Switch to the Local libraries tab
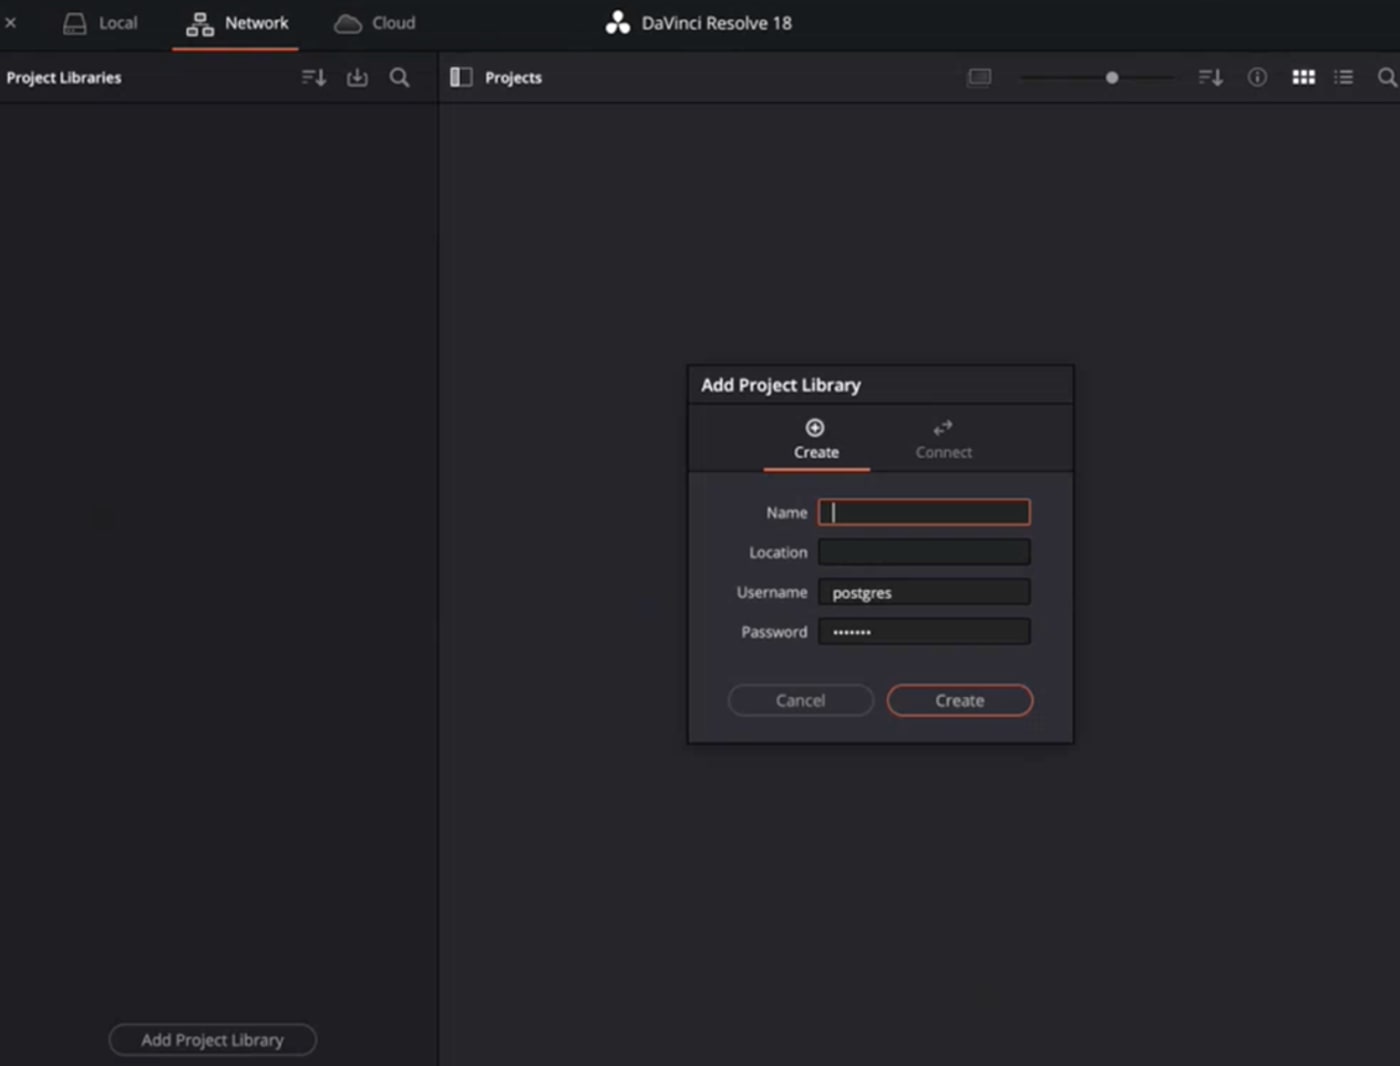Screen dimensions: 1400x1066 point(100,23)
